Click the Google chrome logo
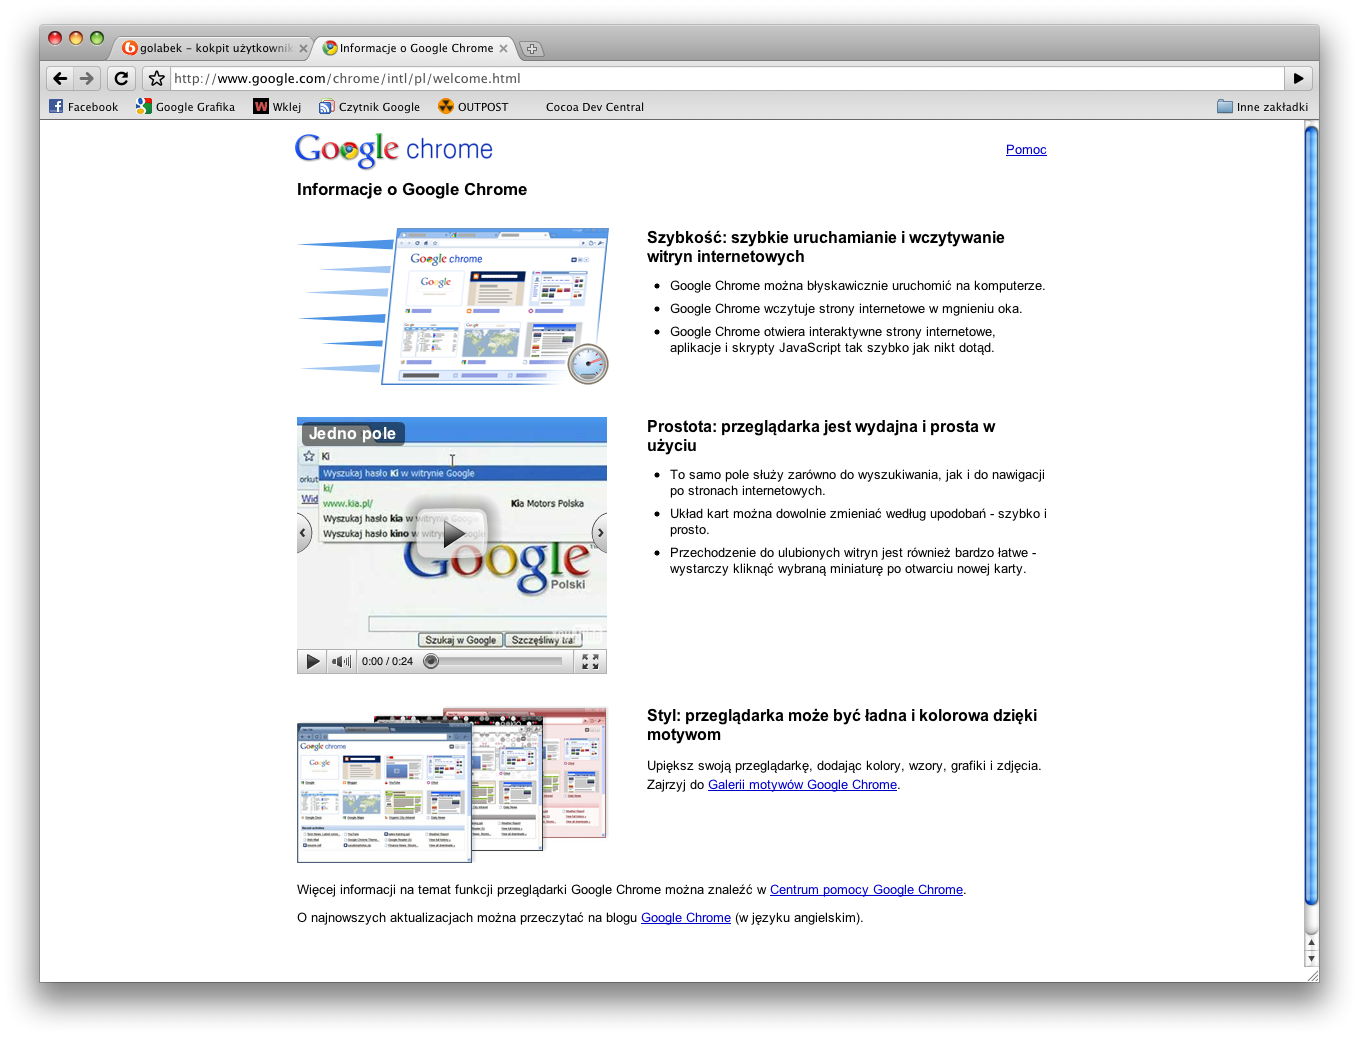Screen dimensions: 1359x1037 (x=394, y=150)
